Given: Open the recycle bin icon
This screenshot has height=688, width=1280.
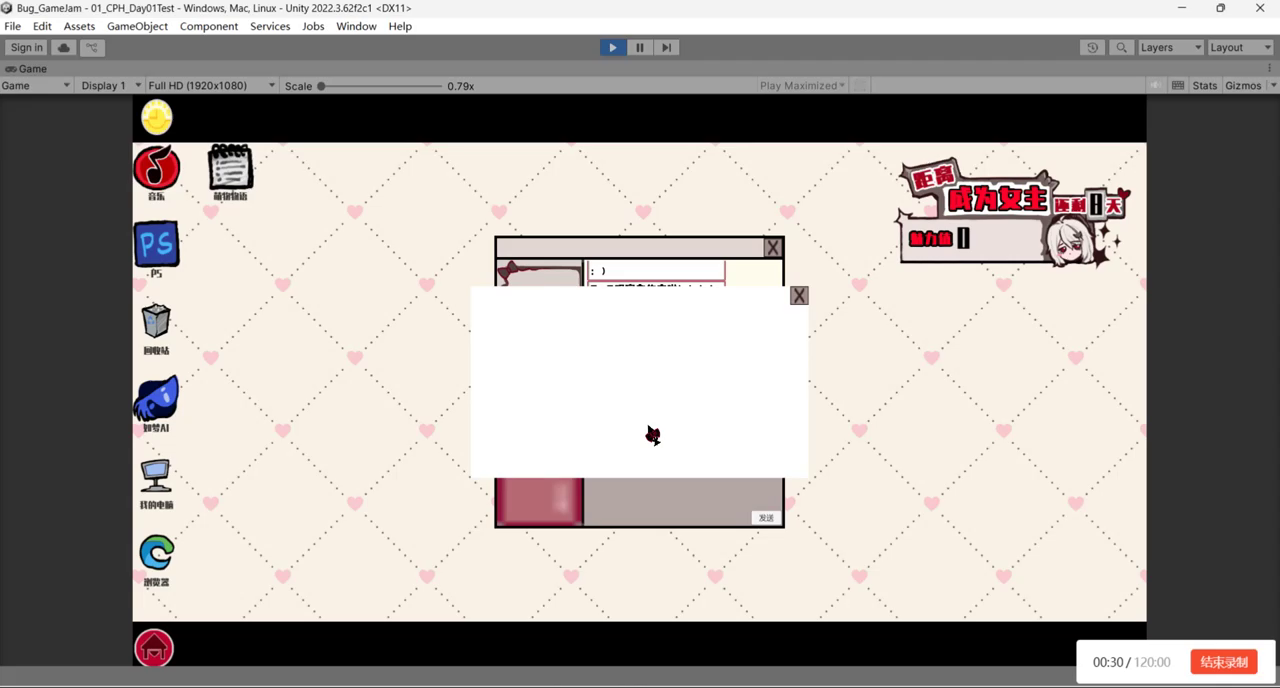Looking at the screenshot, I should click(x=156, y=322).
